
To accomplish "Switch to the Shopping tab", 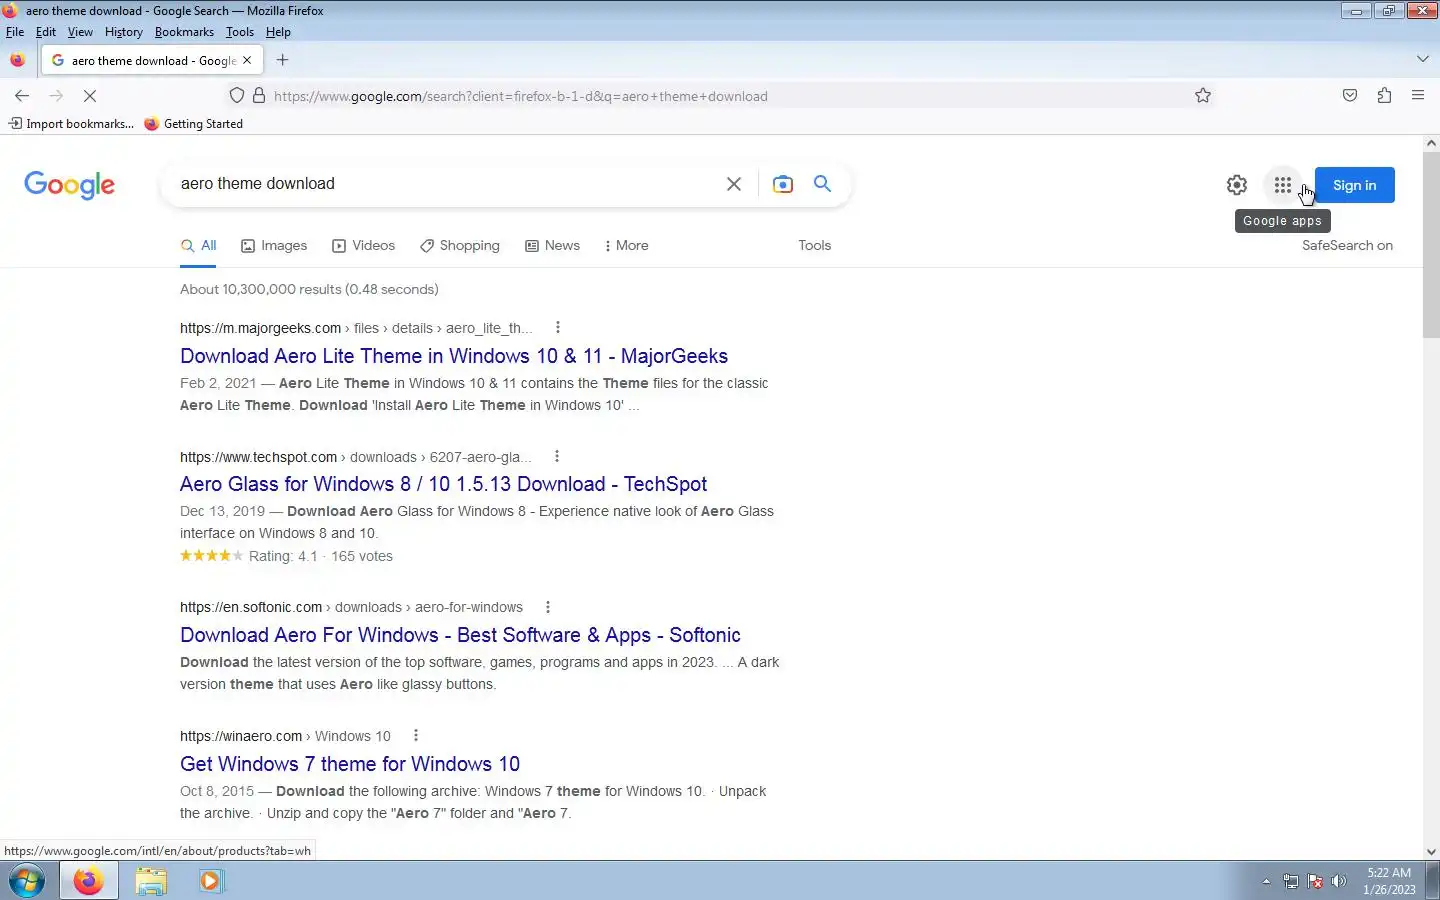I will 460,246.
